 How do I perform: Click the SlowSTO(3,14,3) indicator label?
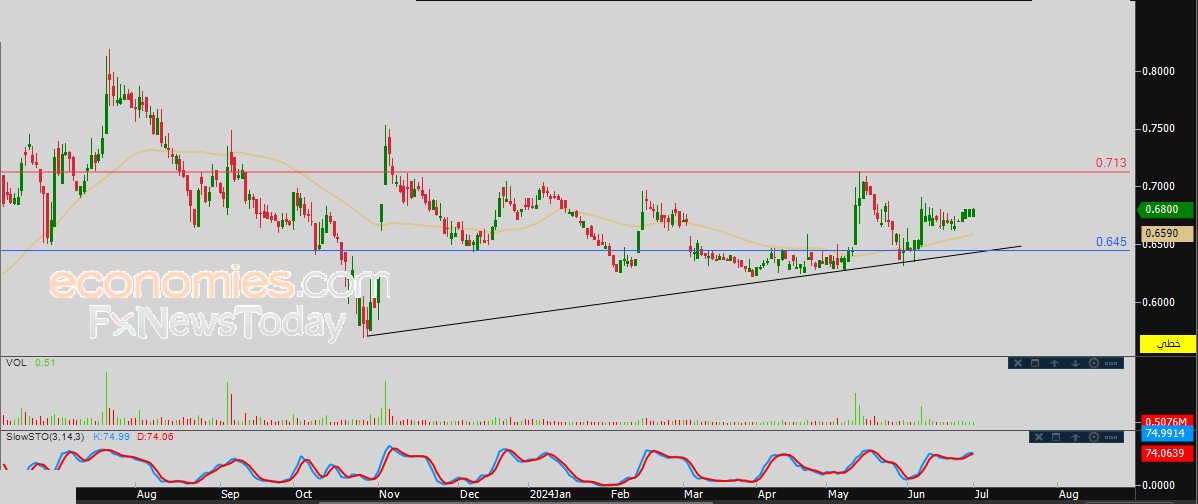(x=47, y=437)
